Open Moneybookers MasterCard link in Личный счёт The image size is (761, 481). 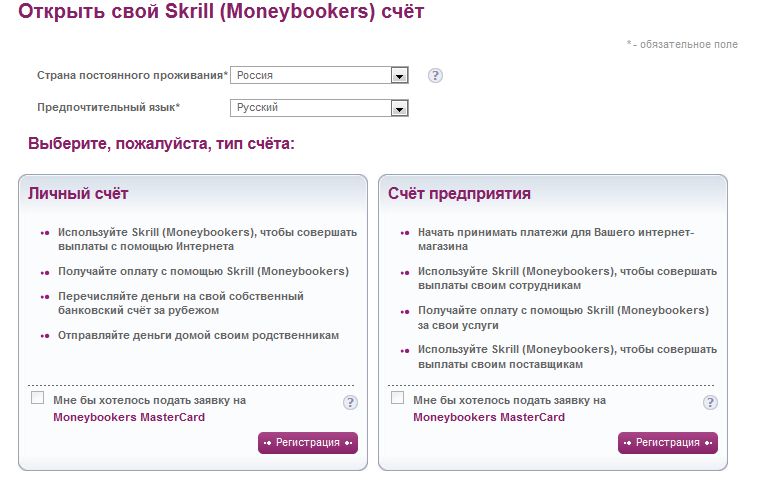pos(129,417)
